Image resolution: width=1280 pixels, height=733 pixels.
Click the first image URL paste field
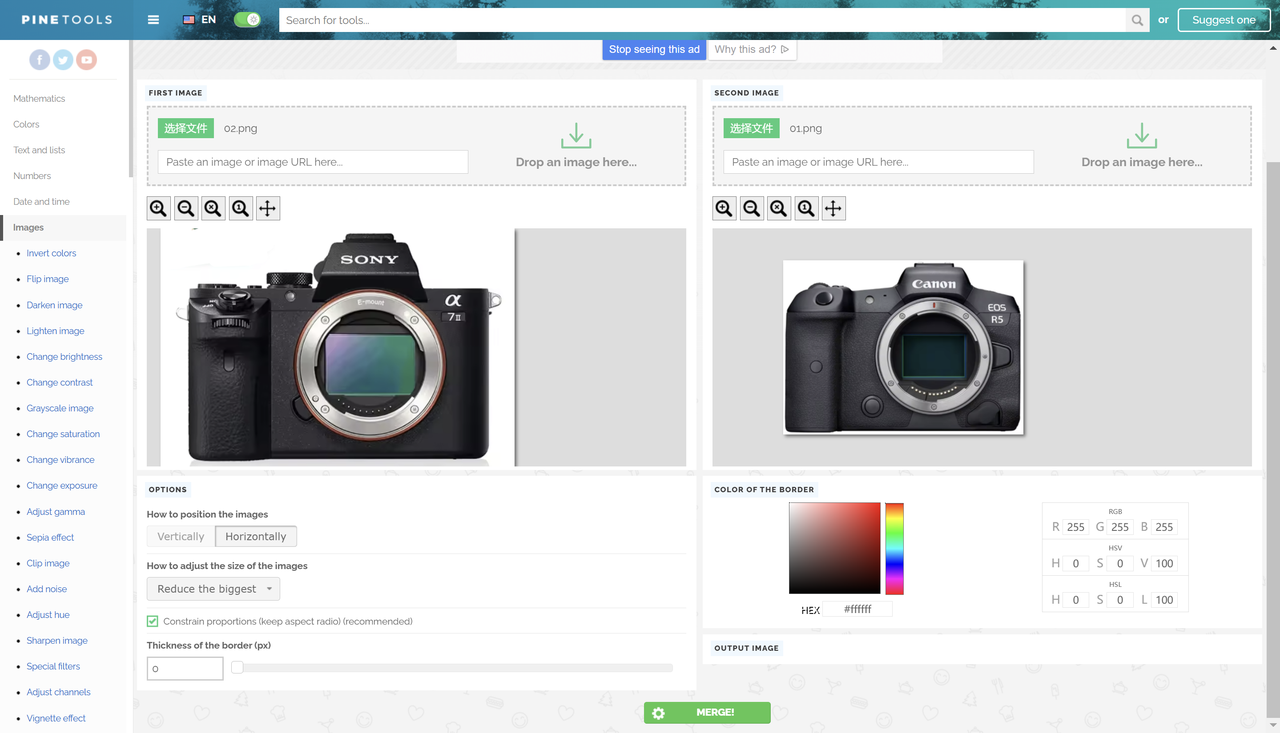pos(313,162)
